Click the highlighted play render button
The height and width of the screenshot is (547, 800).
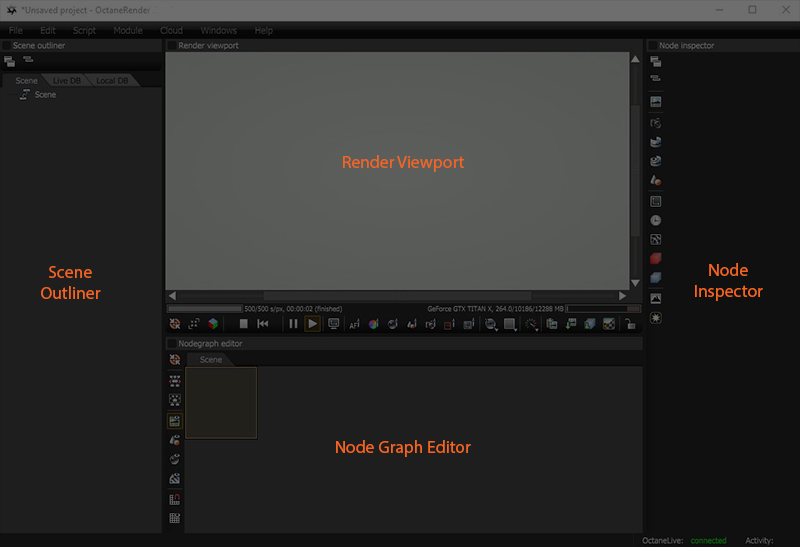pos(313,324)
